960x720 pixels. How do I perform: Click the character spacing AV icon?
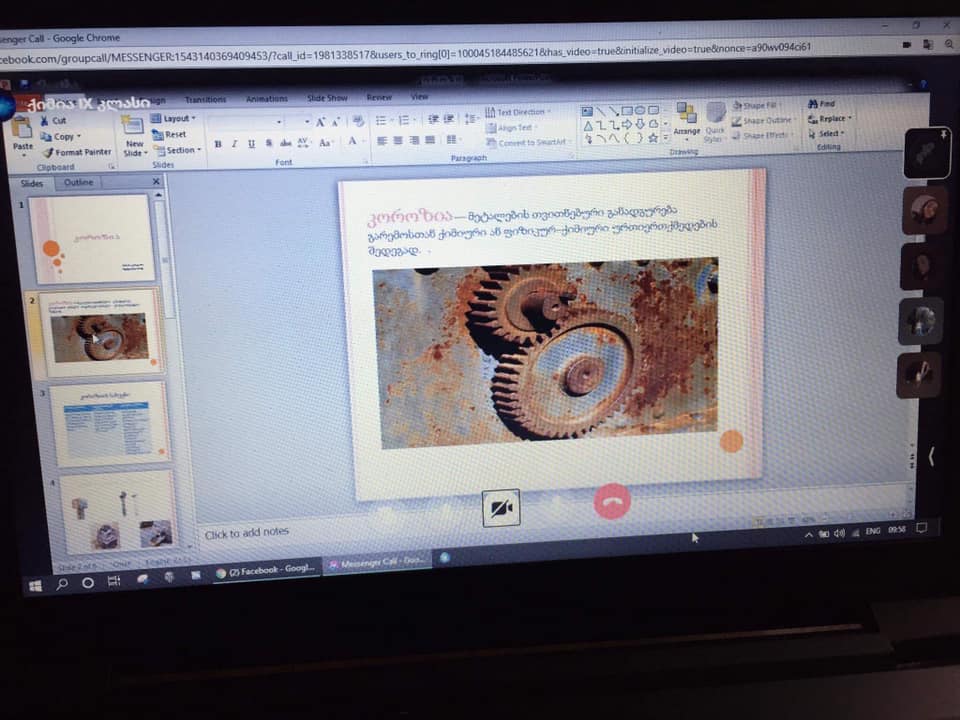click(x=302, y=143)
